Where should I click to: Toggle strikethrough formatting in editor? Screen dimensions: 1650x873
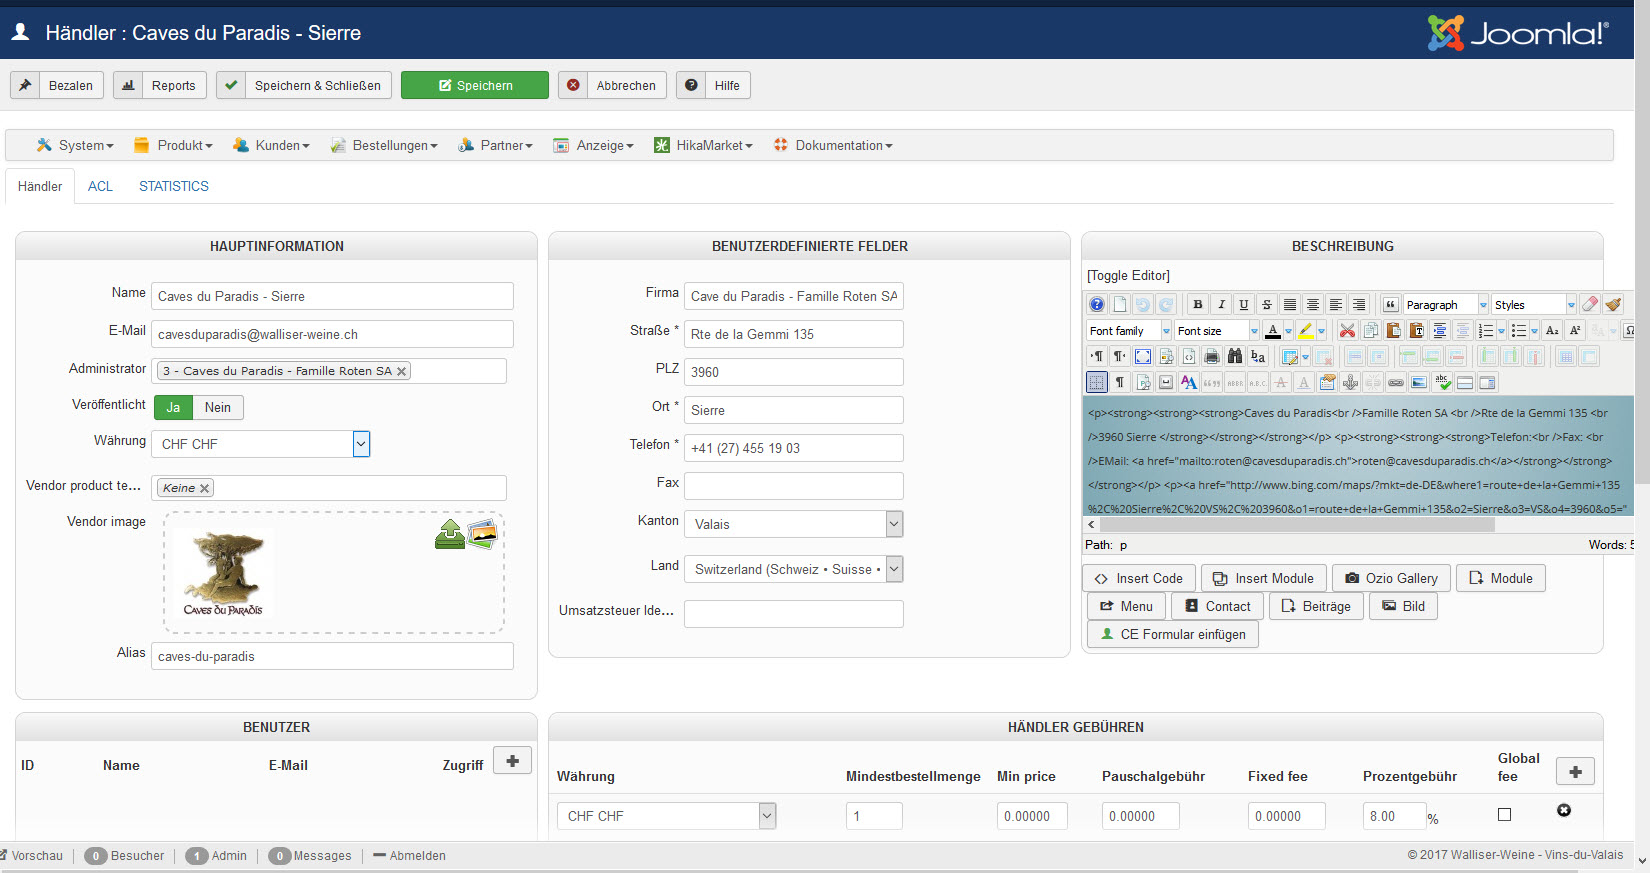pyautogui.click(x=1266, y=304)
